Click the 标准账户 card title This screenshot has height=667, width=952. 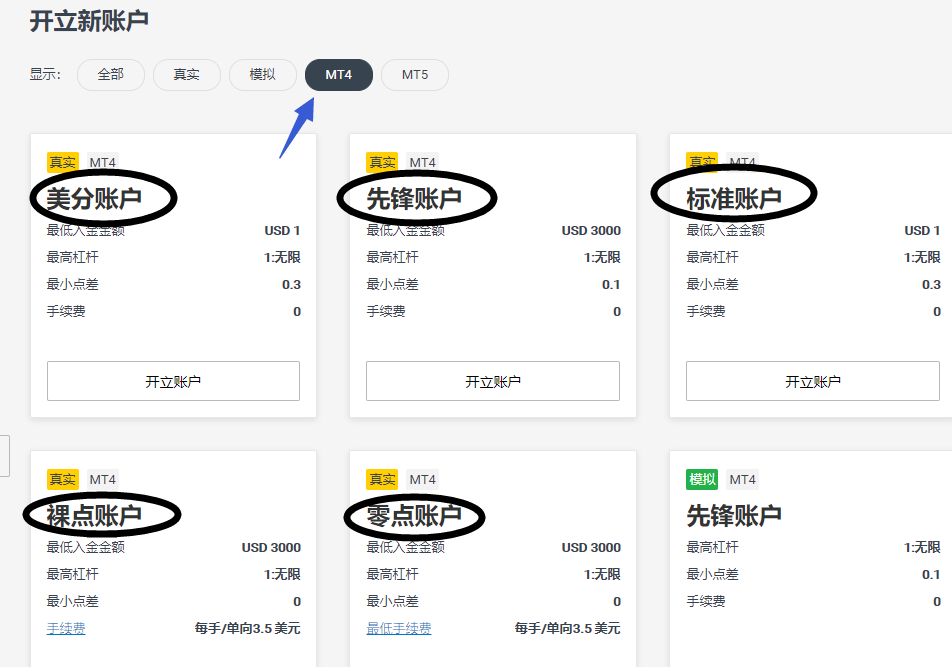pos(733,199)
